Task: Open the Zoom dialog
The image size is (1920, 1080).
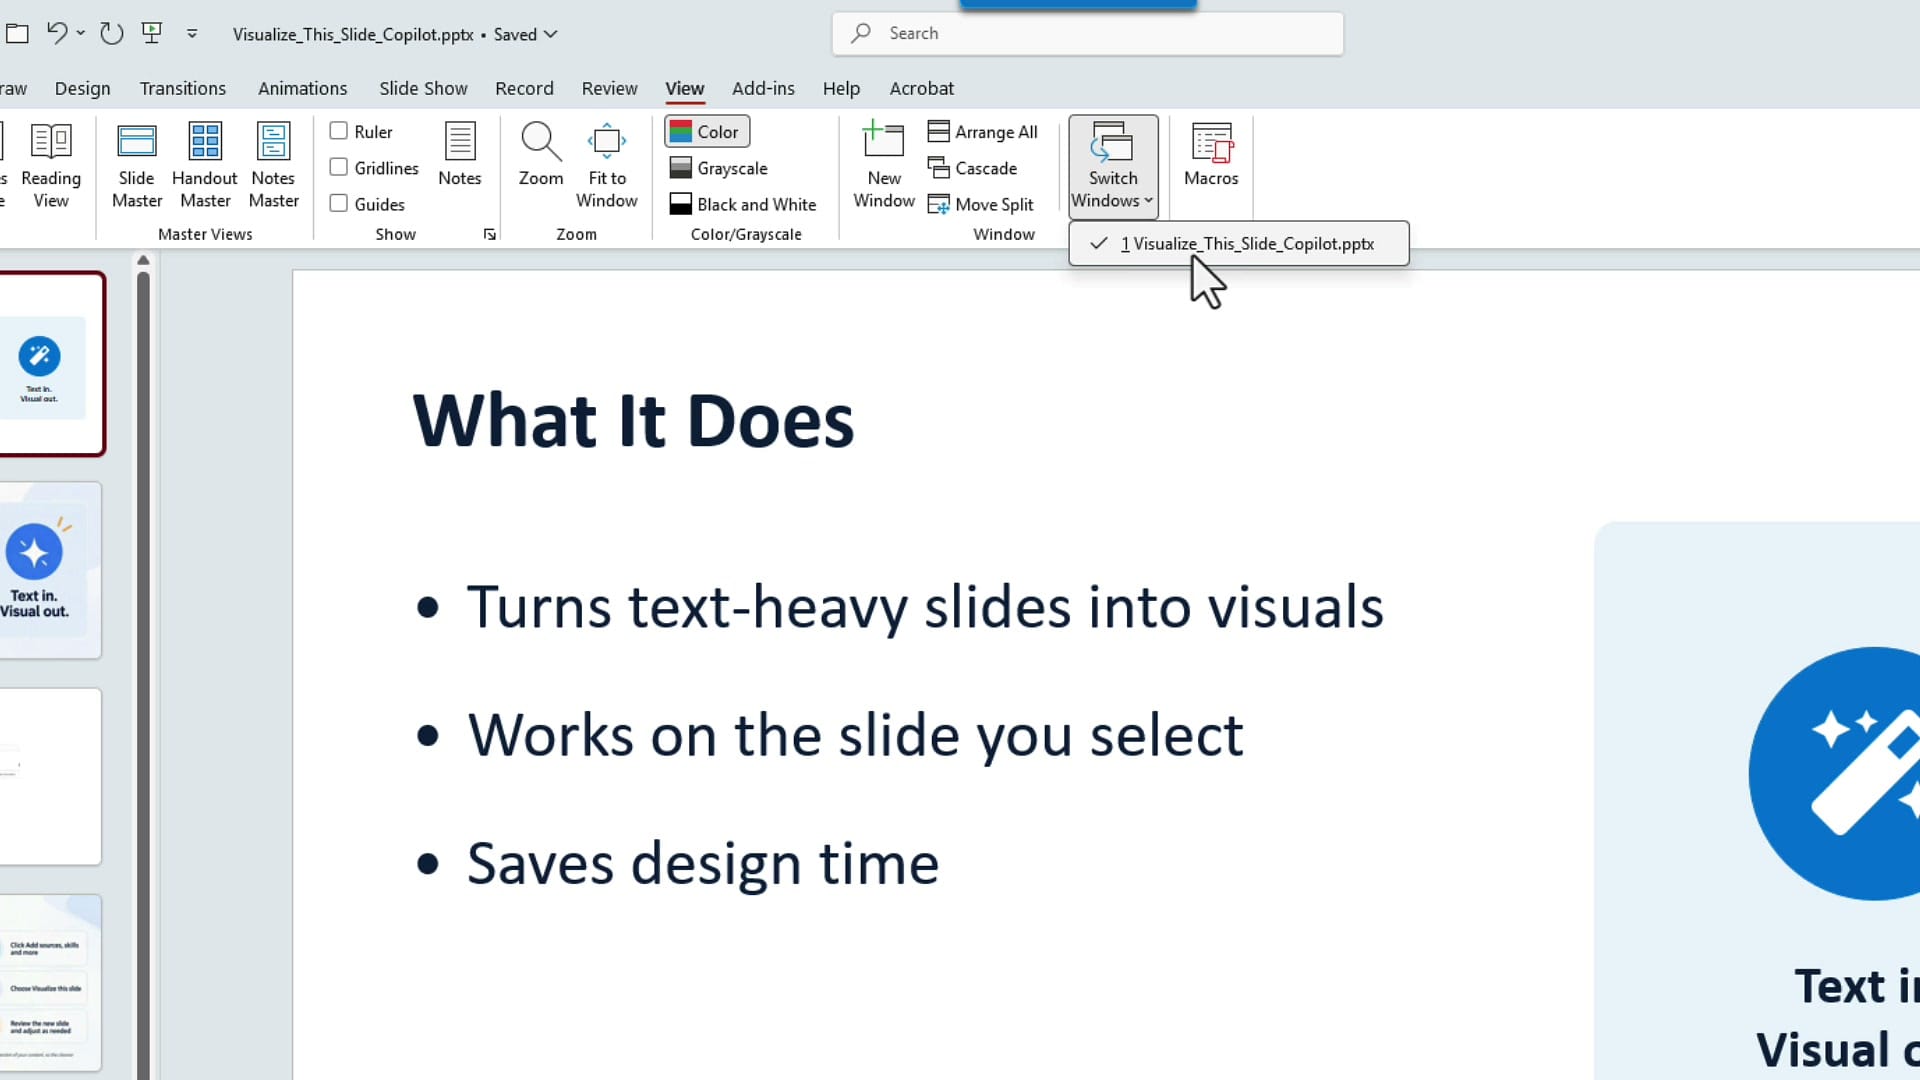Action: tap(541, 155)
